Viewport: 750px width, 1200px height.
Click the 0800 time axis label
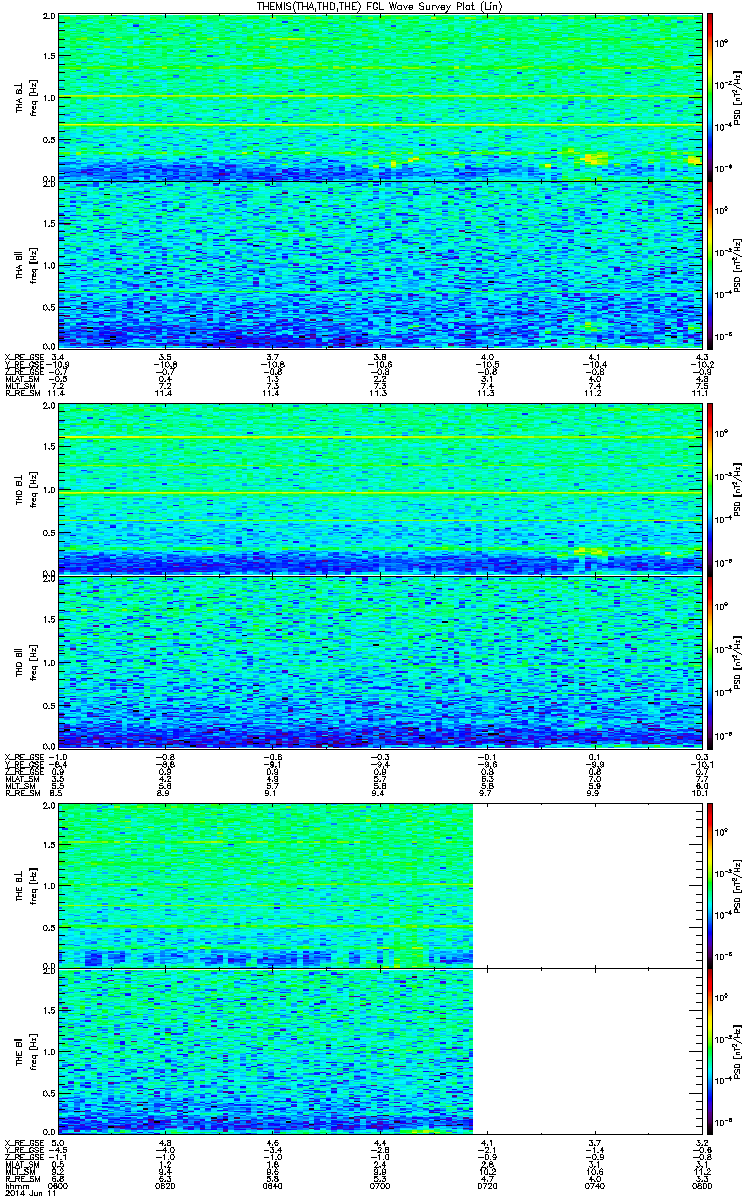pos(701,1186)
